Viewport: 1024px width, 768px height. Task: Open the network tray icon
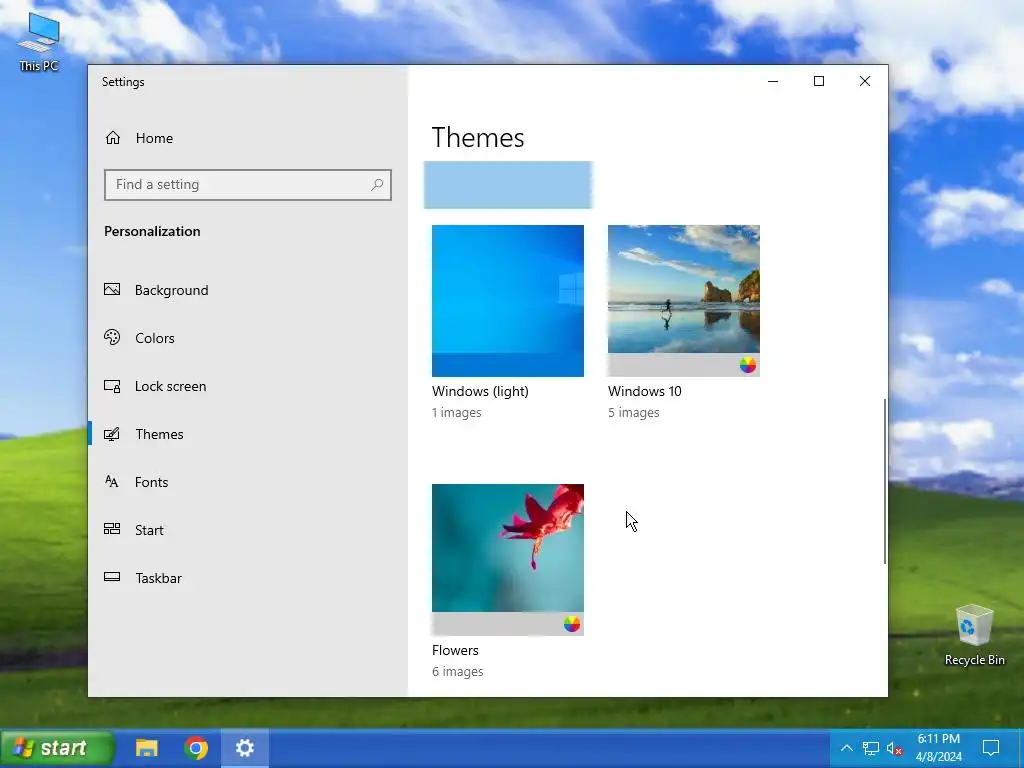coord(870,748)
